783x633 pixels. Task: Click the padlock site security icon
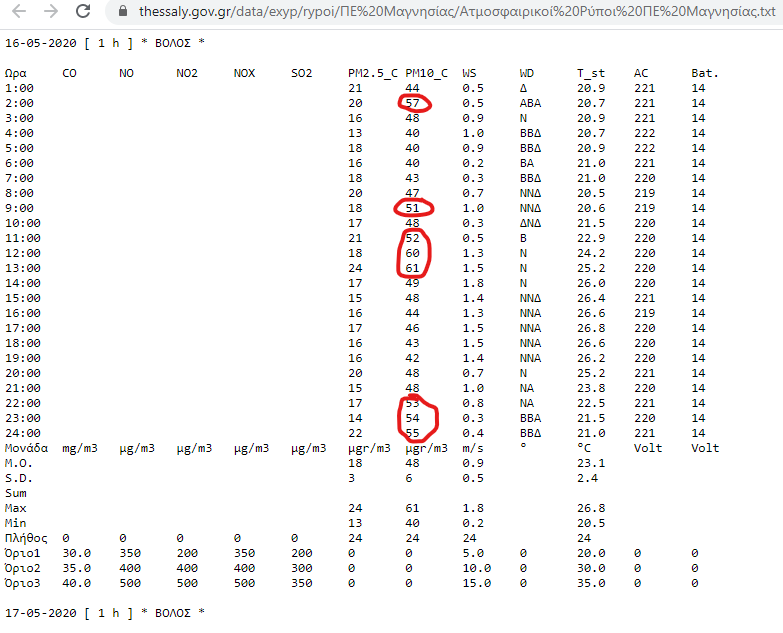(x=122, y=12)
